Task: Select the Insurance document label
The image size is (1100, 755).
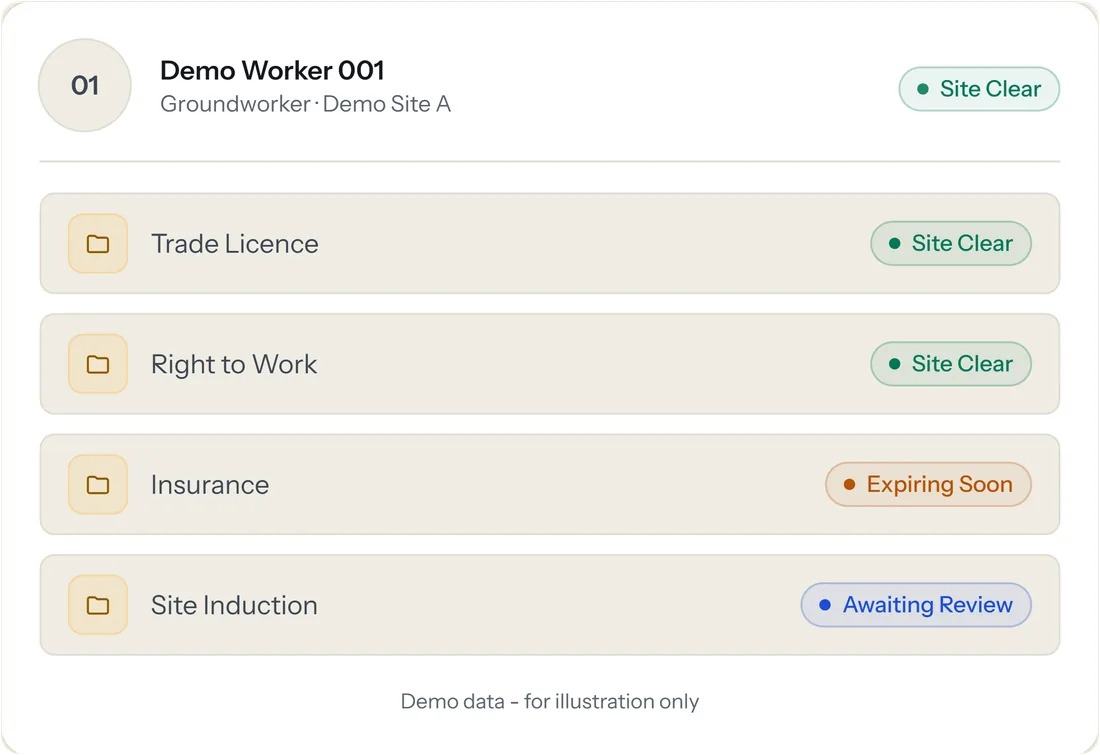Action: pos(210,485)
